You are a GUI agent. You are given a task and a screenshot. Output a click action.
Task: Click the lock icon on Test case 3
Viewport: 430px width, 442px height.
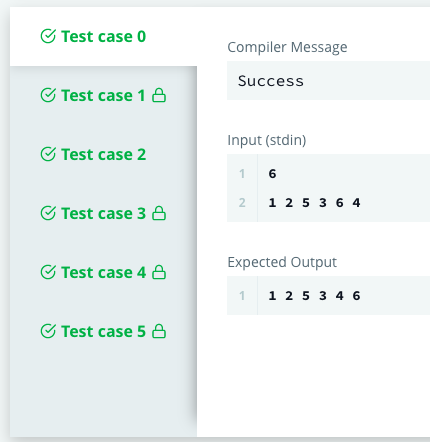(159, 213)
